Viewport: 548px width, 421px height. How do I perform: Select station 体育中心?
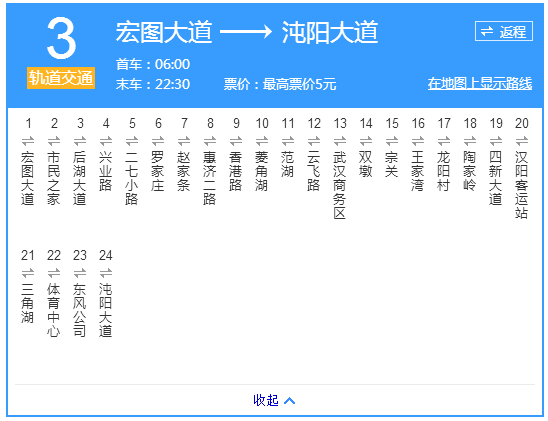(53, 310)
